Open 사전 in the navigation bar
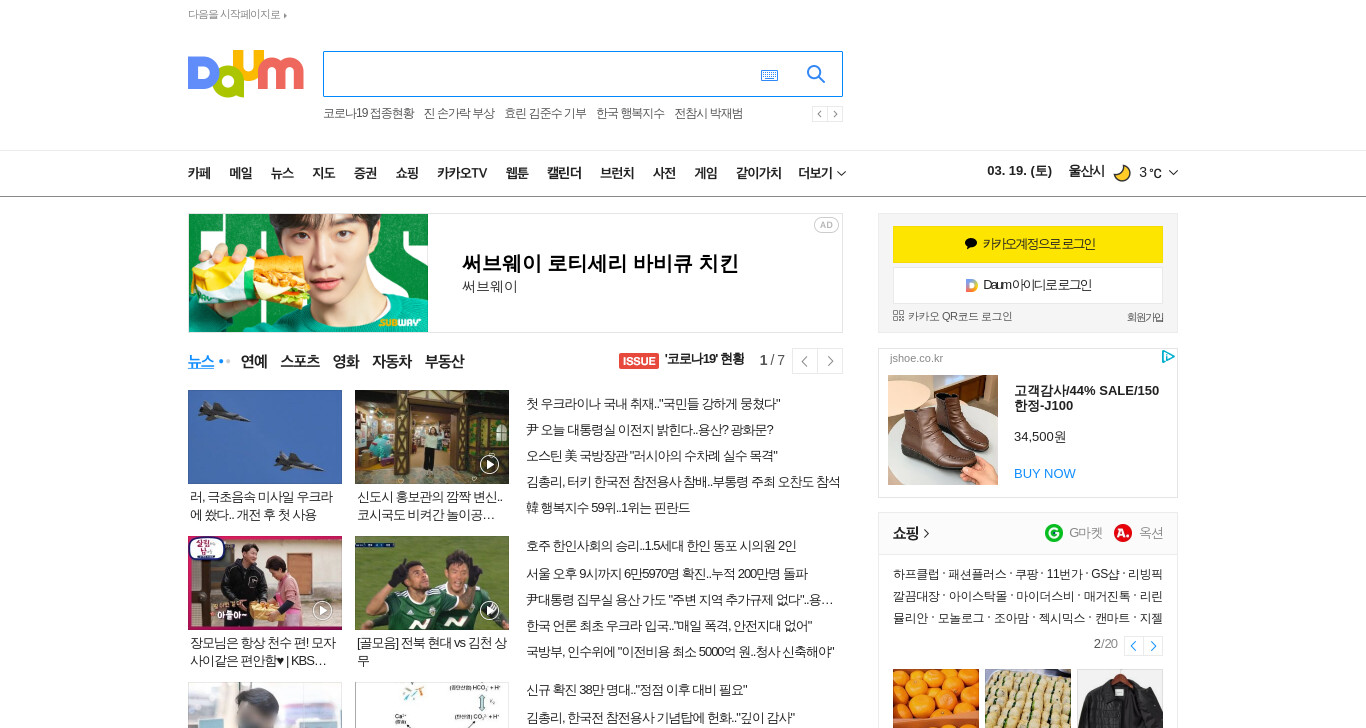Viewport: 1366px width, 728px height. point(664,173)
